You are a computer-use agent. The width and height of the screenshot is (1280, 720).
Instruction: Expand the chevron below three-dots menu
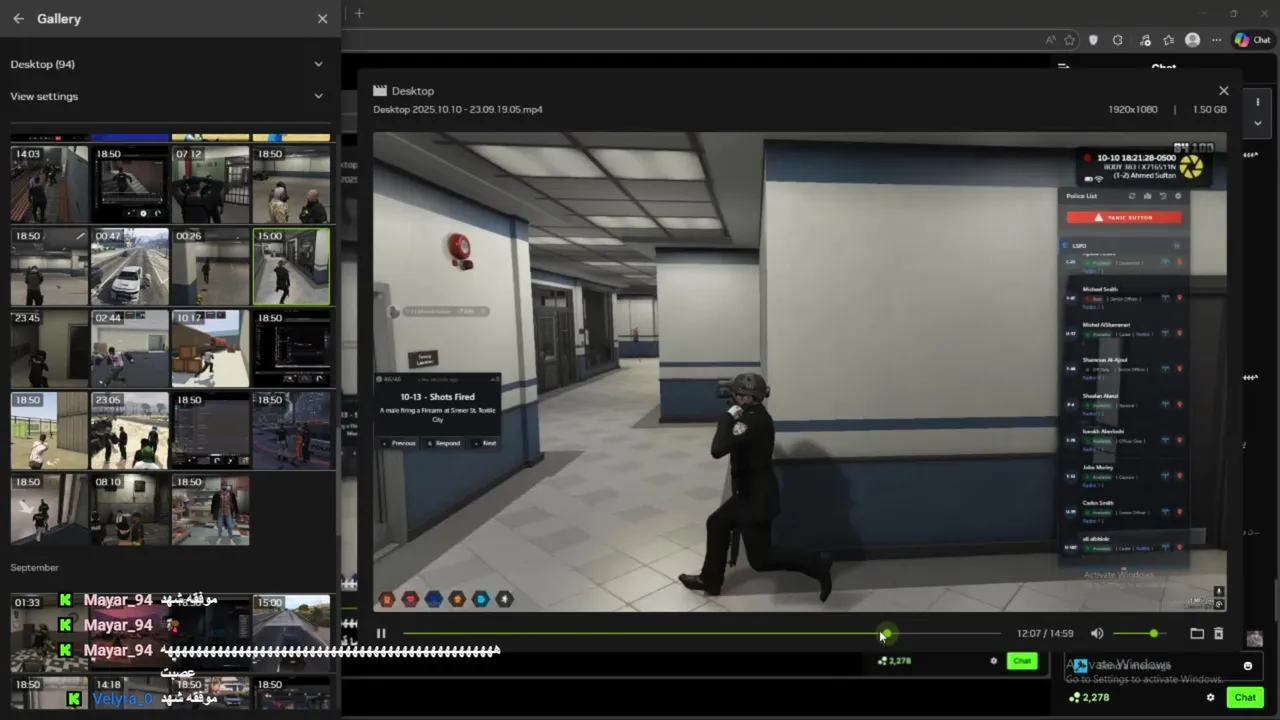(x=1258, y=124)
